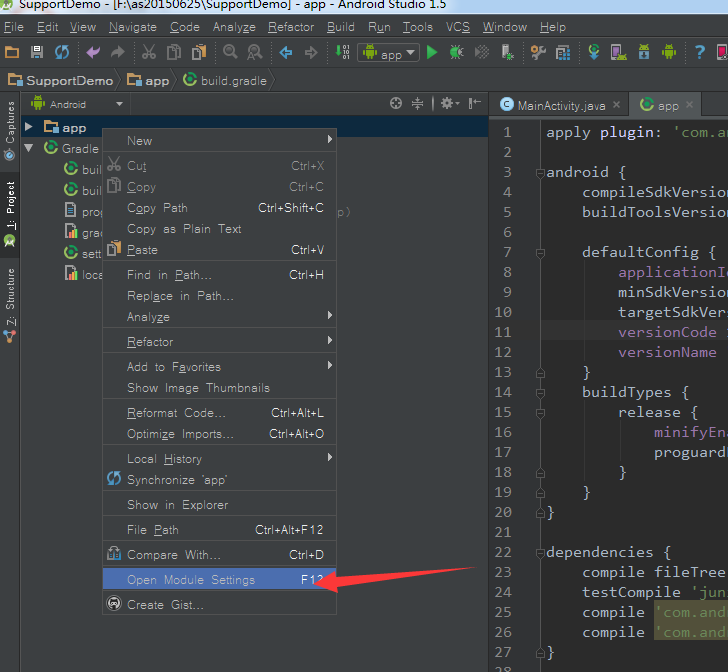
Task: Click the Debug app bug icon
Action: tap(457, 53)
